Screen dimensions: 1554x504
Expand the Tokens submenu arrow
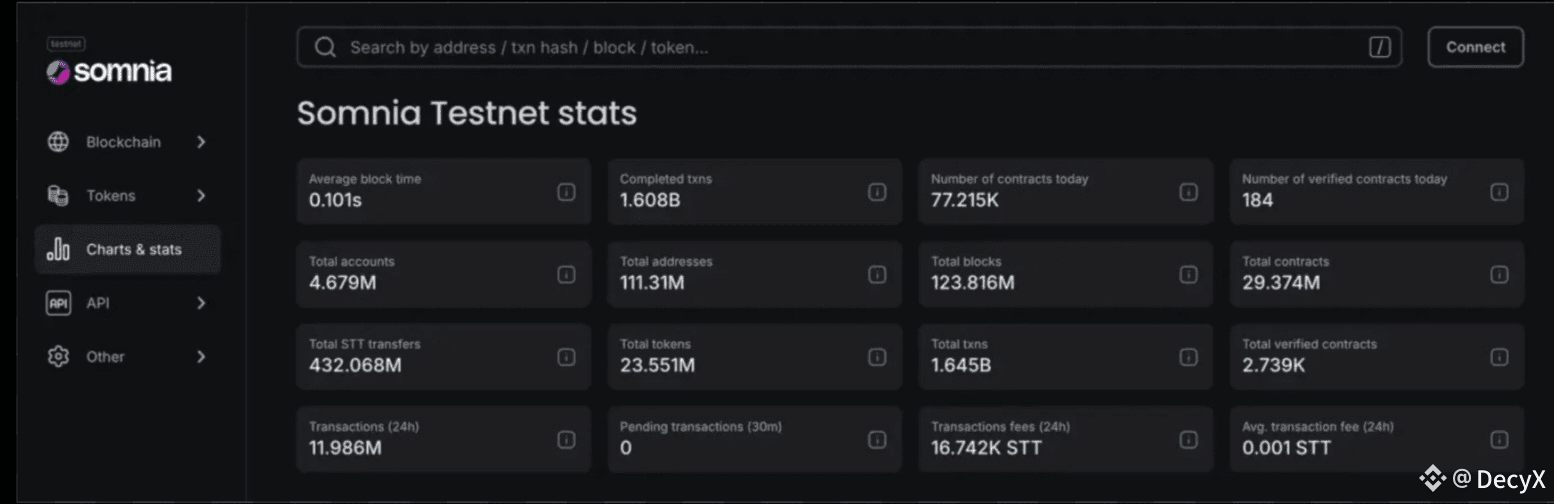point(201,196)
